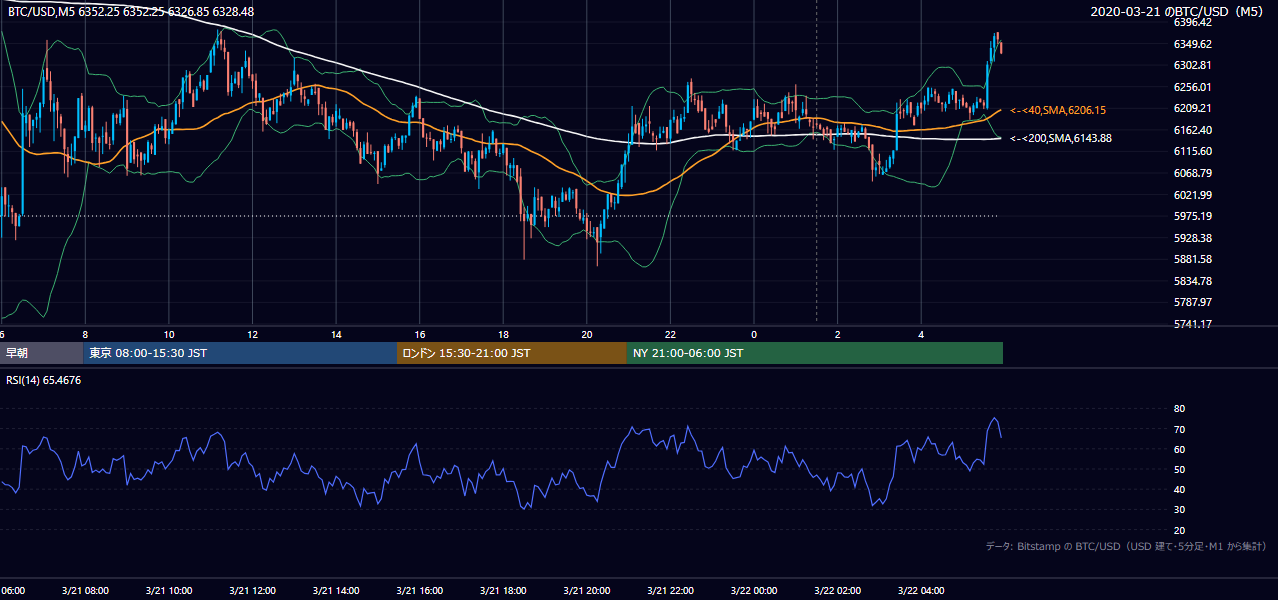Click hour tick 8 under the price chart
This screenshot has height=600, width=1278.
click(x=85, y=335)
